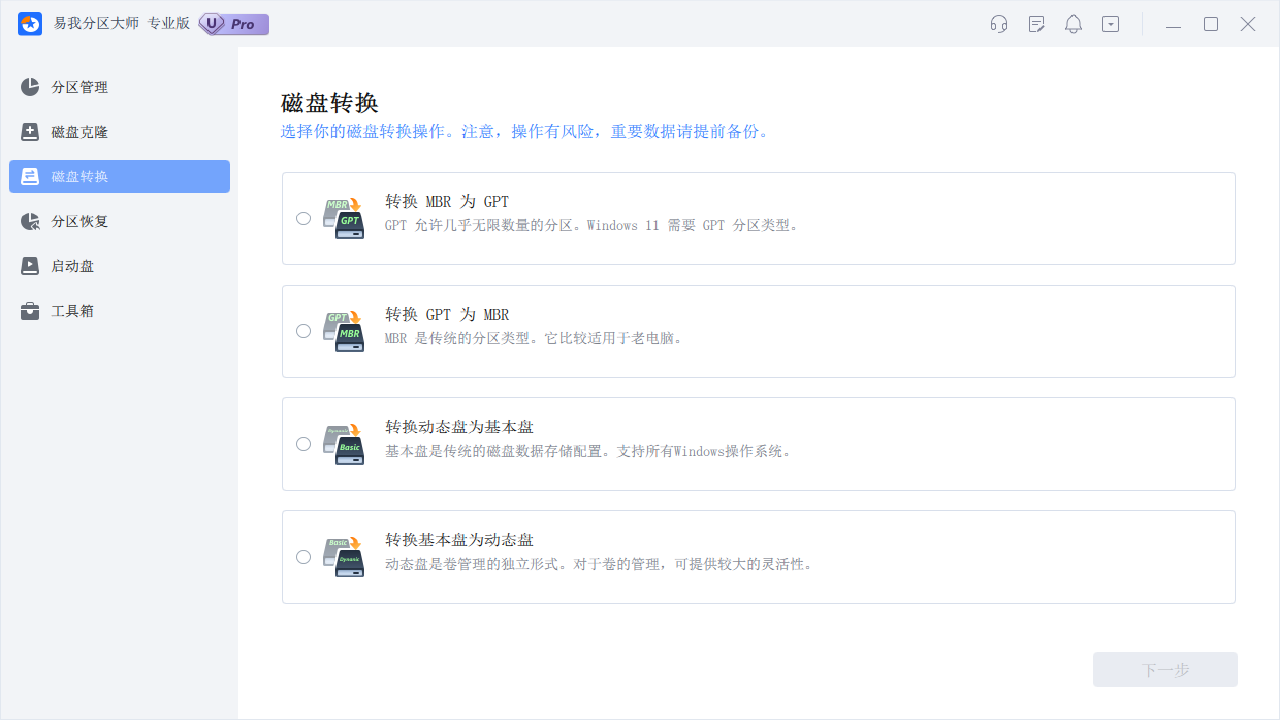
Task: Expand the dropdown arrow in title bar
Action: (x=1110, y=24)
